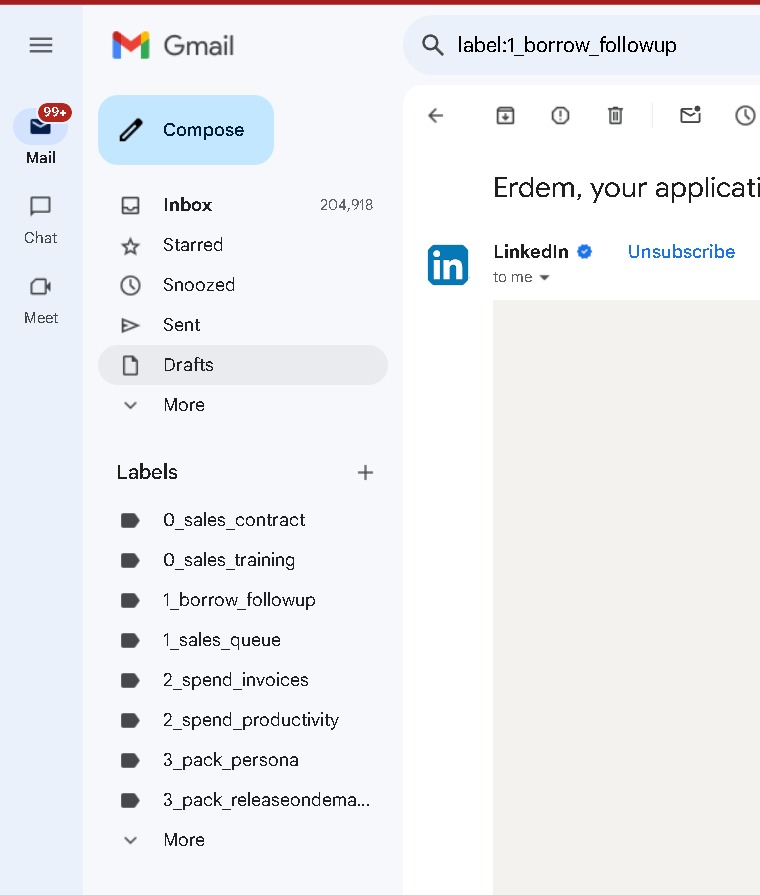Create a new label with plus icon

(x=365, y=473)
